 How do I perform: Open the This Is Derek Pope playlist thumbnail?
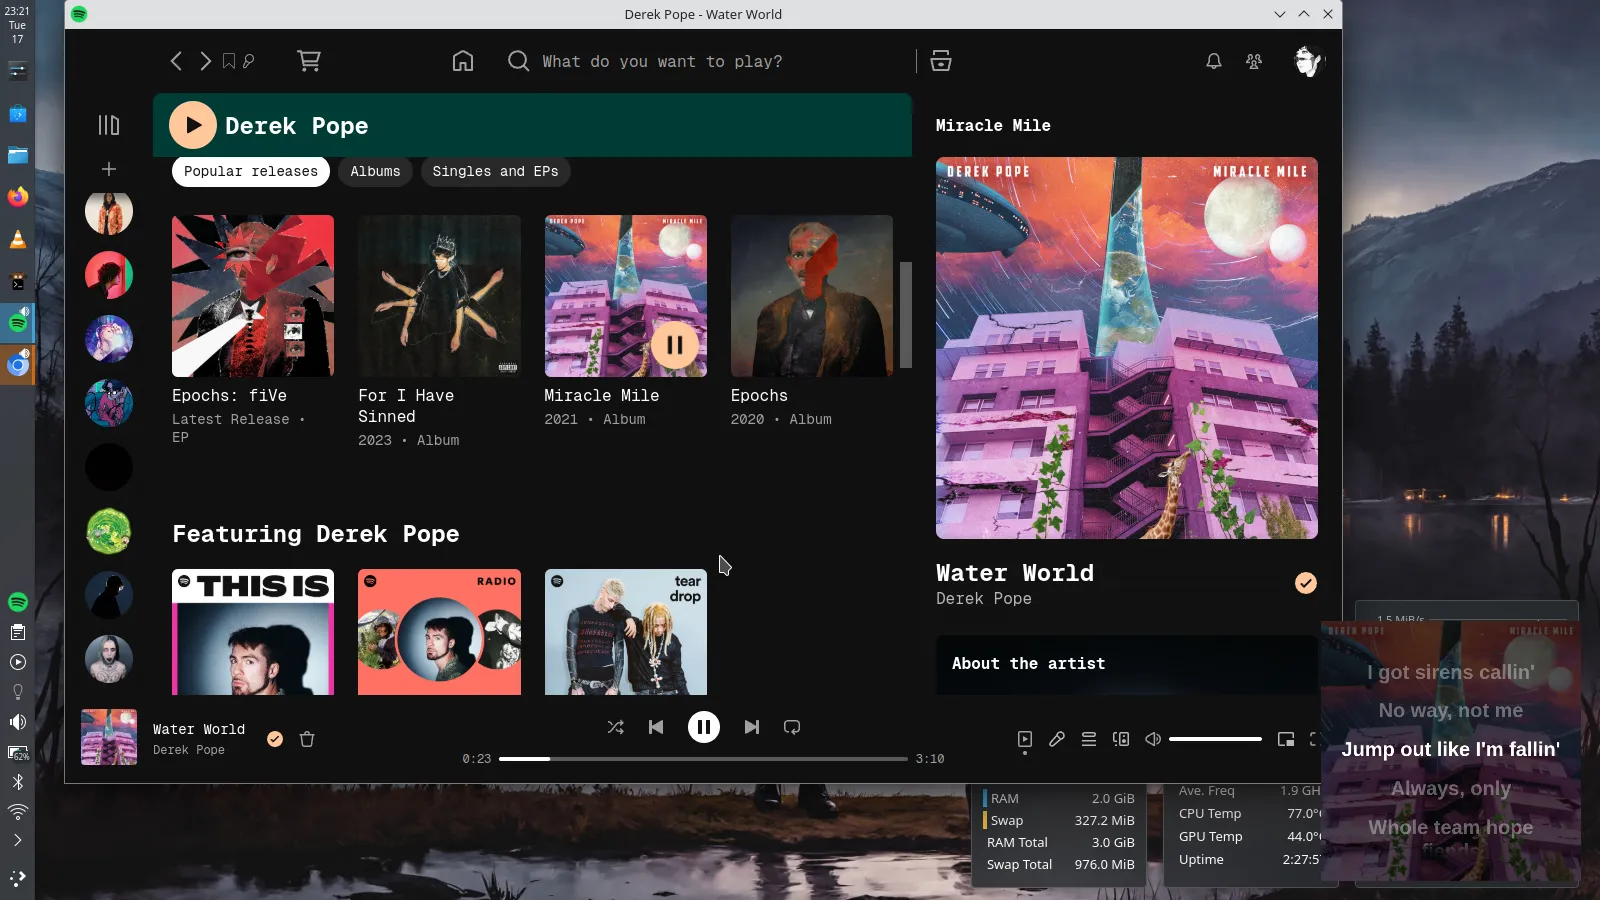[x=253, y=632]
